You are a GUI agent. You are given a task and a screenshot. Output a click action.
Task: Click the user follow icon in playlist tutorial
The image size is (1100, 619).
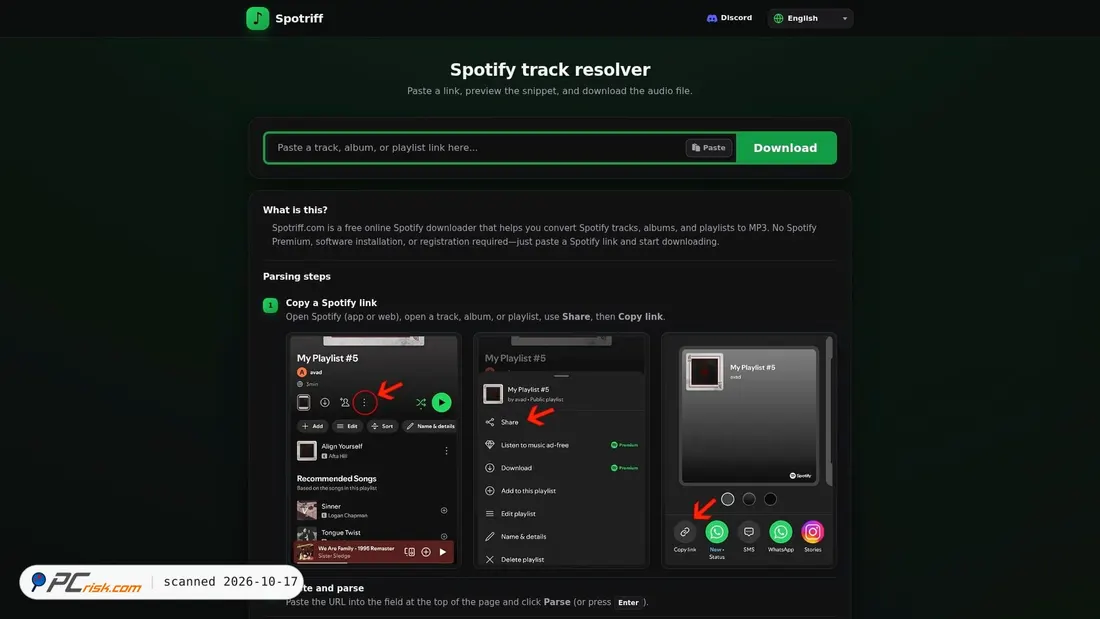344,403
